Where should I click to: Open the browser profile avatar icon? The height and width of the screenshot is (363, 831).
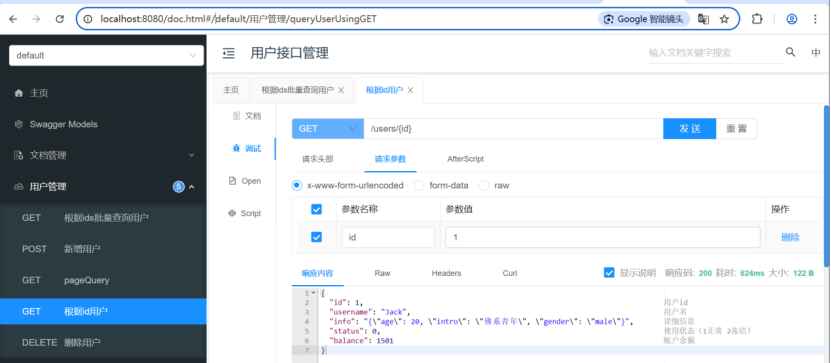[792, 19]
